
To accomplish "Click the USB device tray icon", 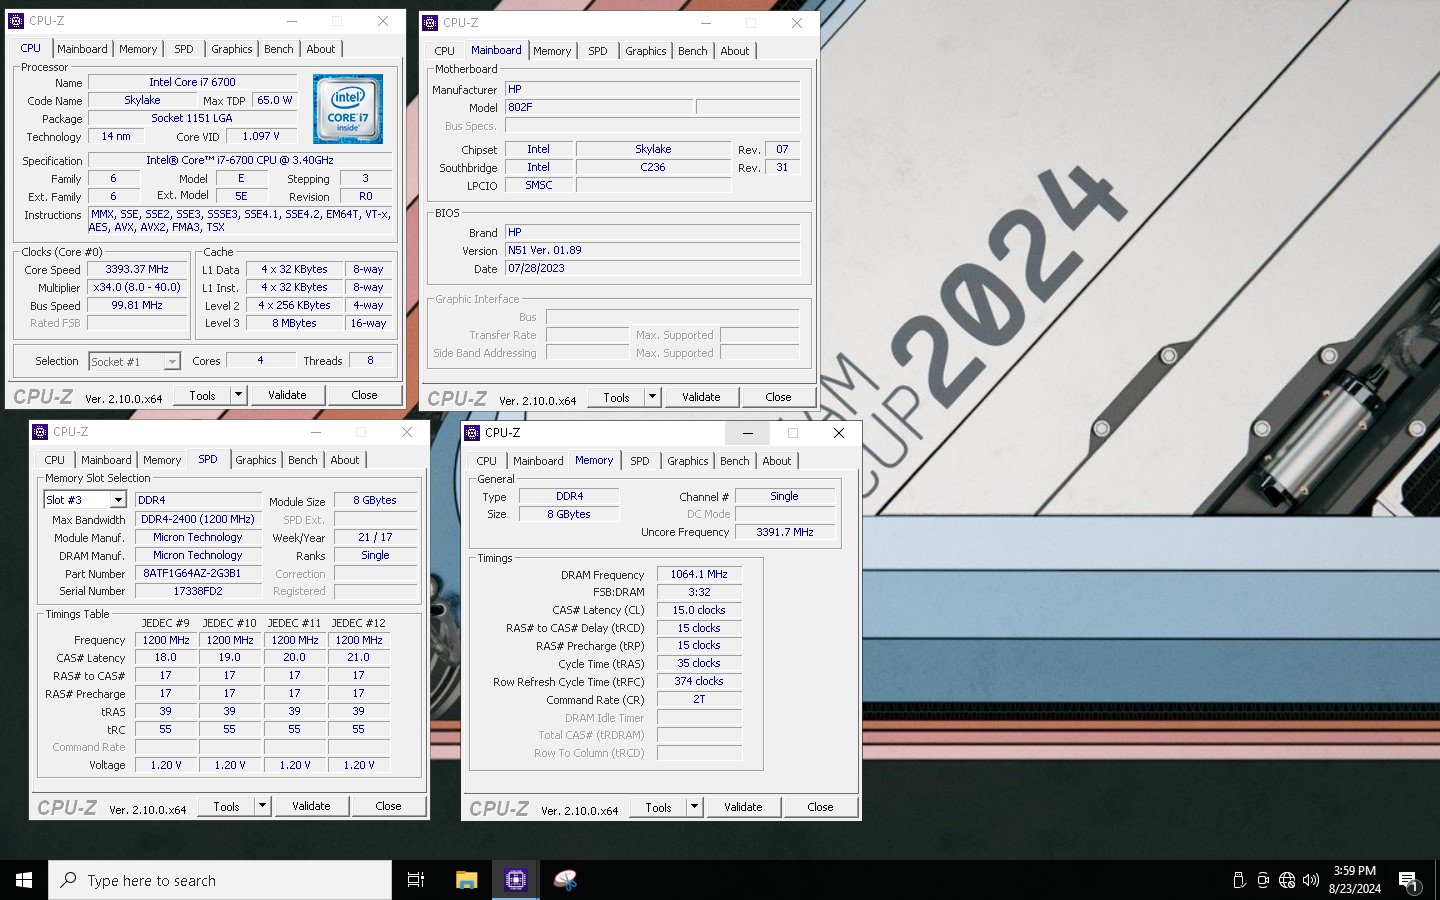I will pyautogui.click(x=1239, y=880).
